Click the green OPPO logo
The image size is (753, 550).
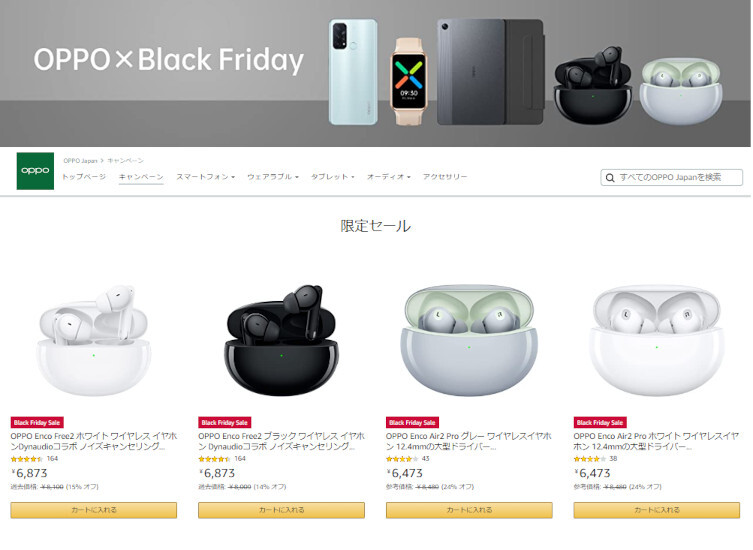pos(35,171)
